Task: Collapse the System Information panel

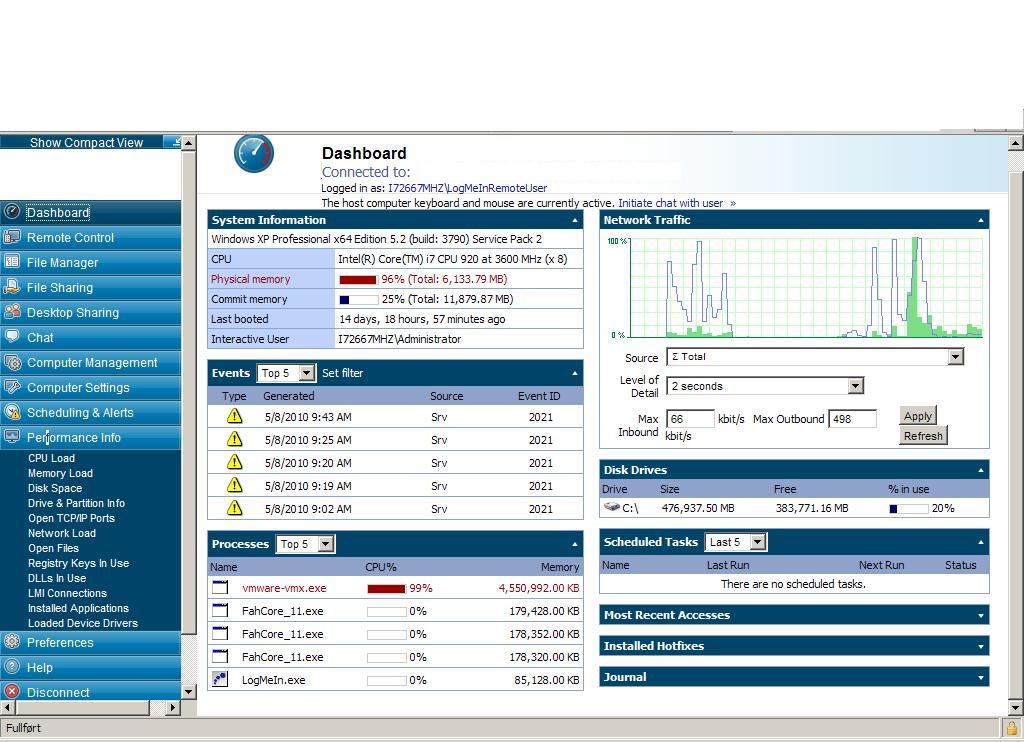Action: 574,220
